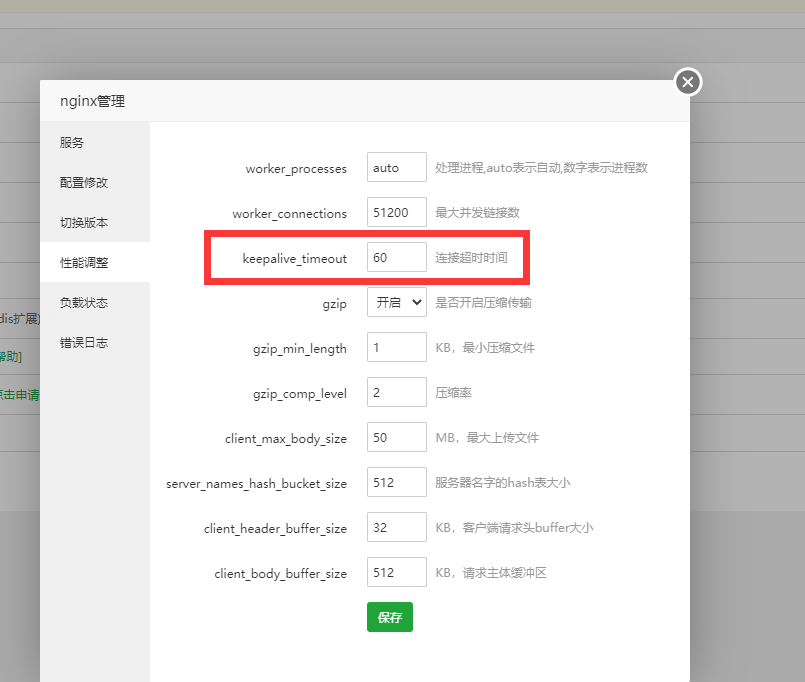The image size is (805, 682).
Task: Click the client_max_body_size label
Action: [286, 439]
